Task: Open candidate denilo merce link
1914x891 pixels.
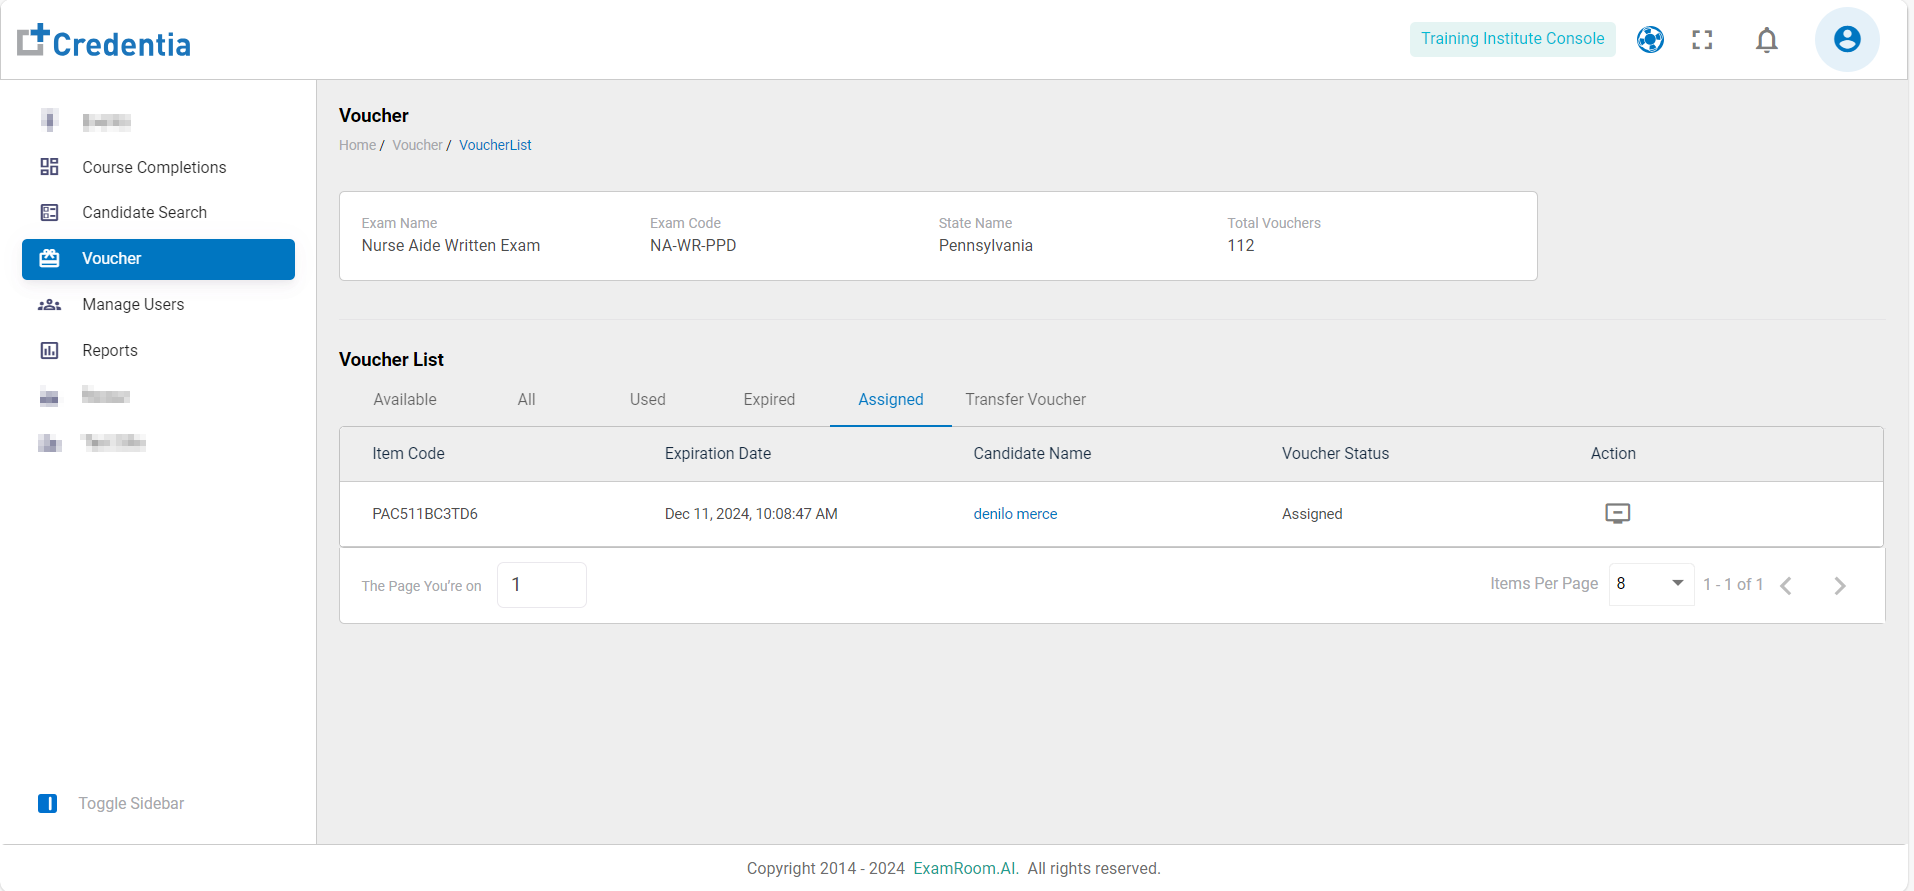Action: click(1015, 514)
